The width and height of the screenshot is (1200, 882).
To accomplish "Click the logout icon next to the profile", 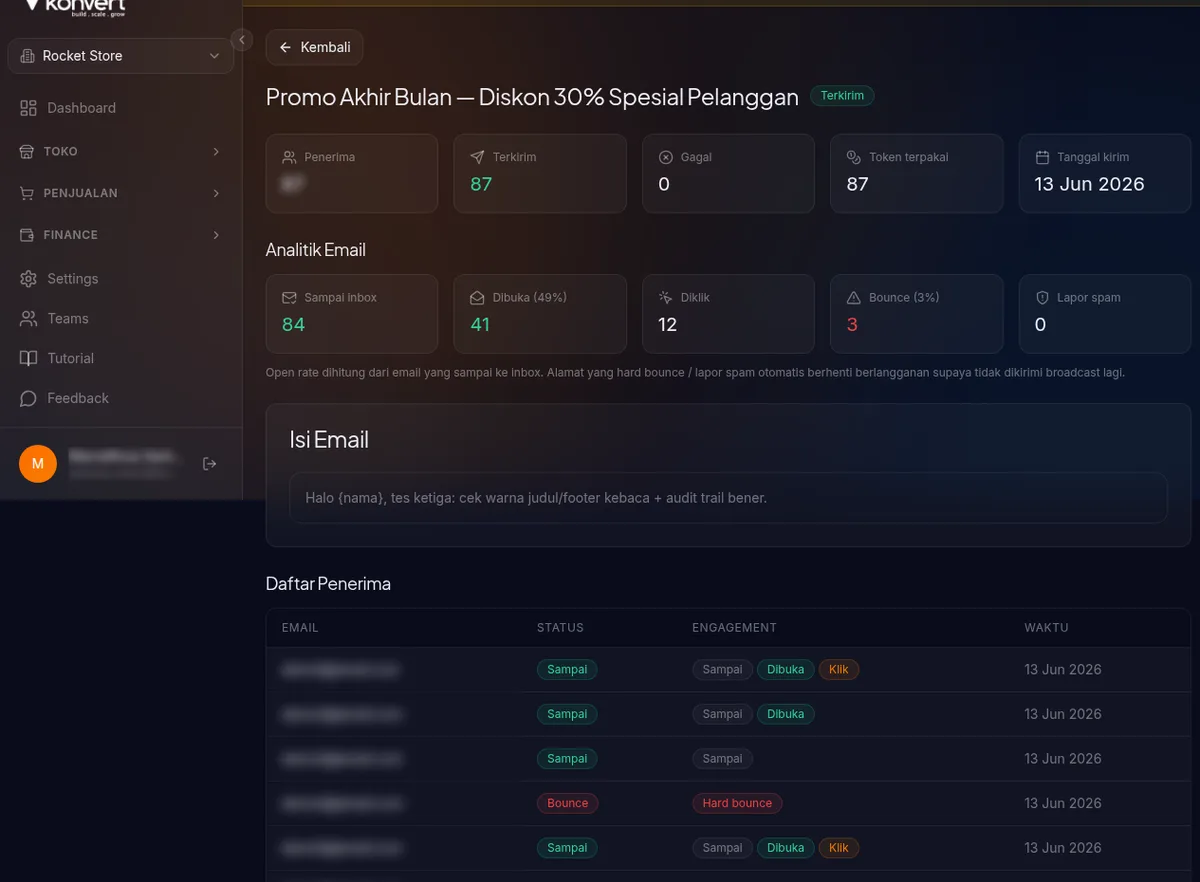I will (209, 464).
